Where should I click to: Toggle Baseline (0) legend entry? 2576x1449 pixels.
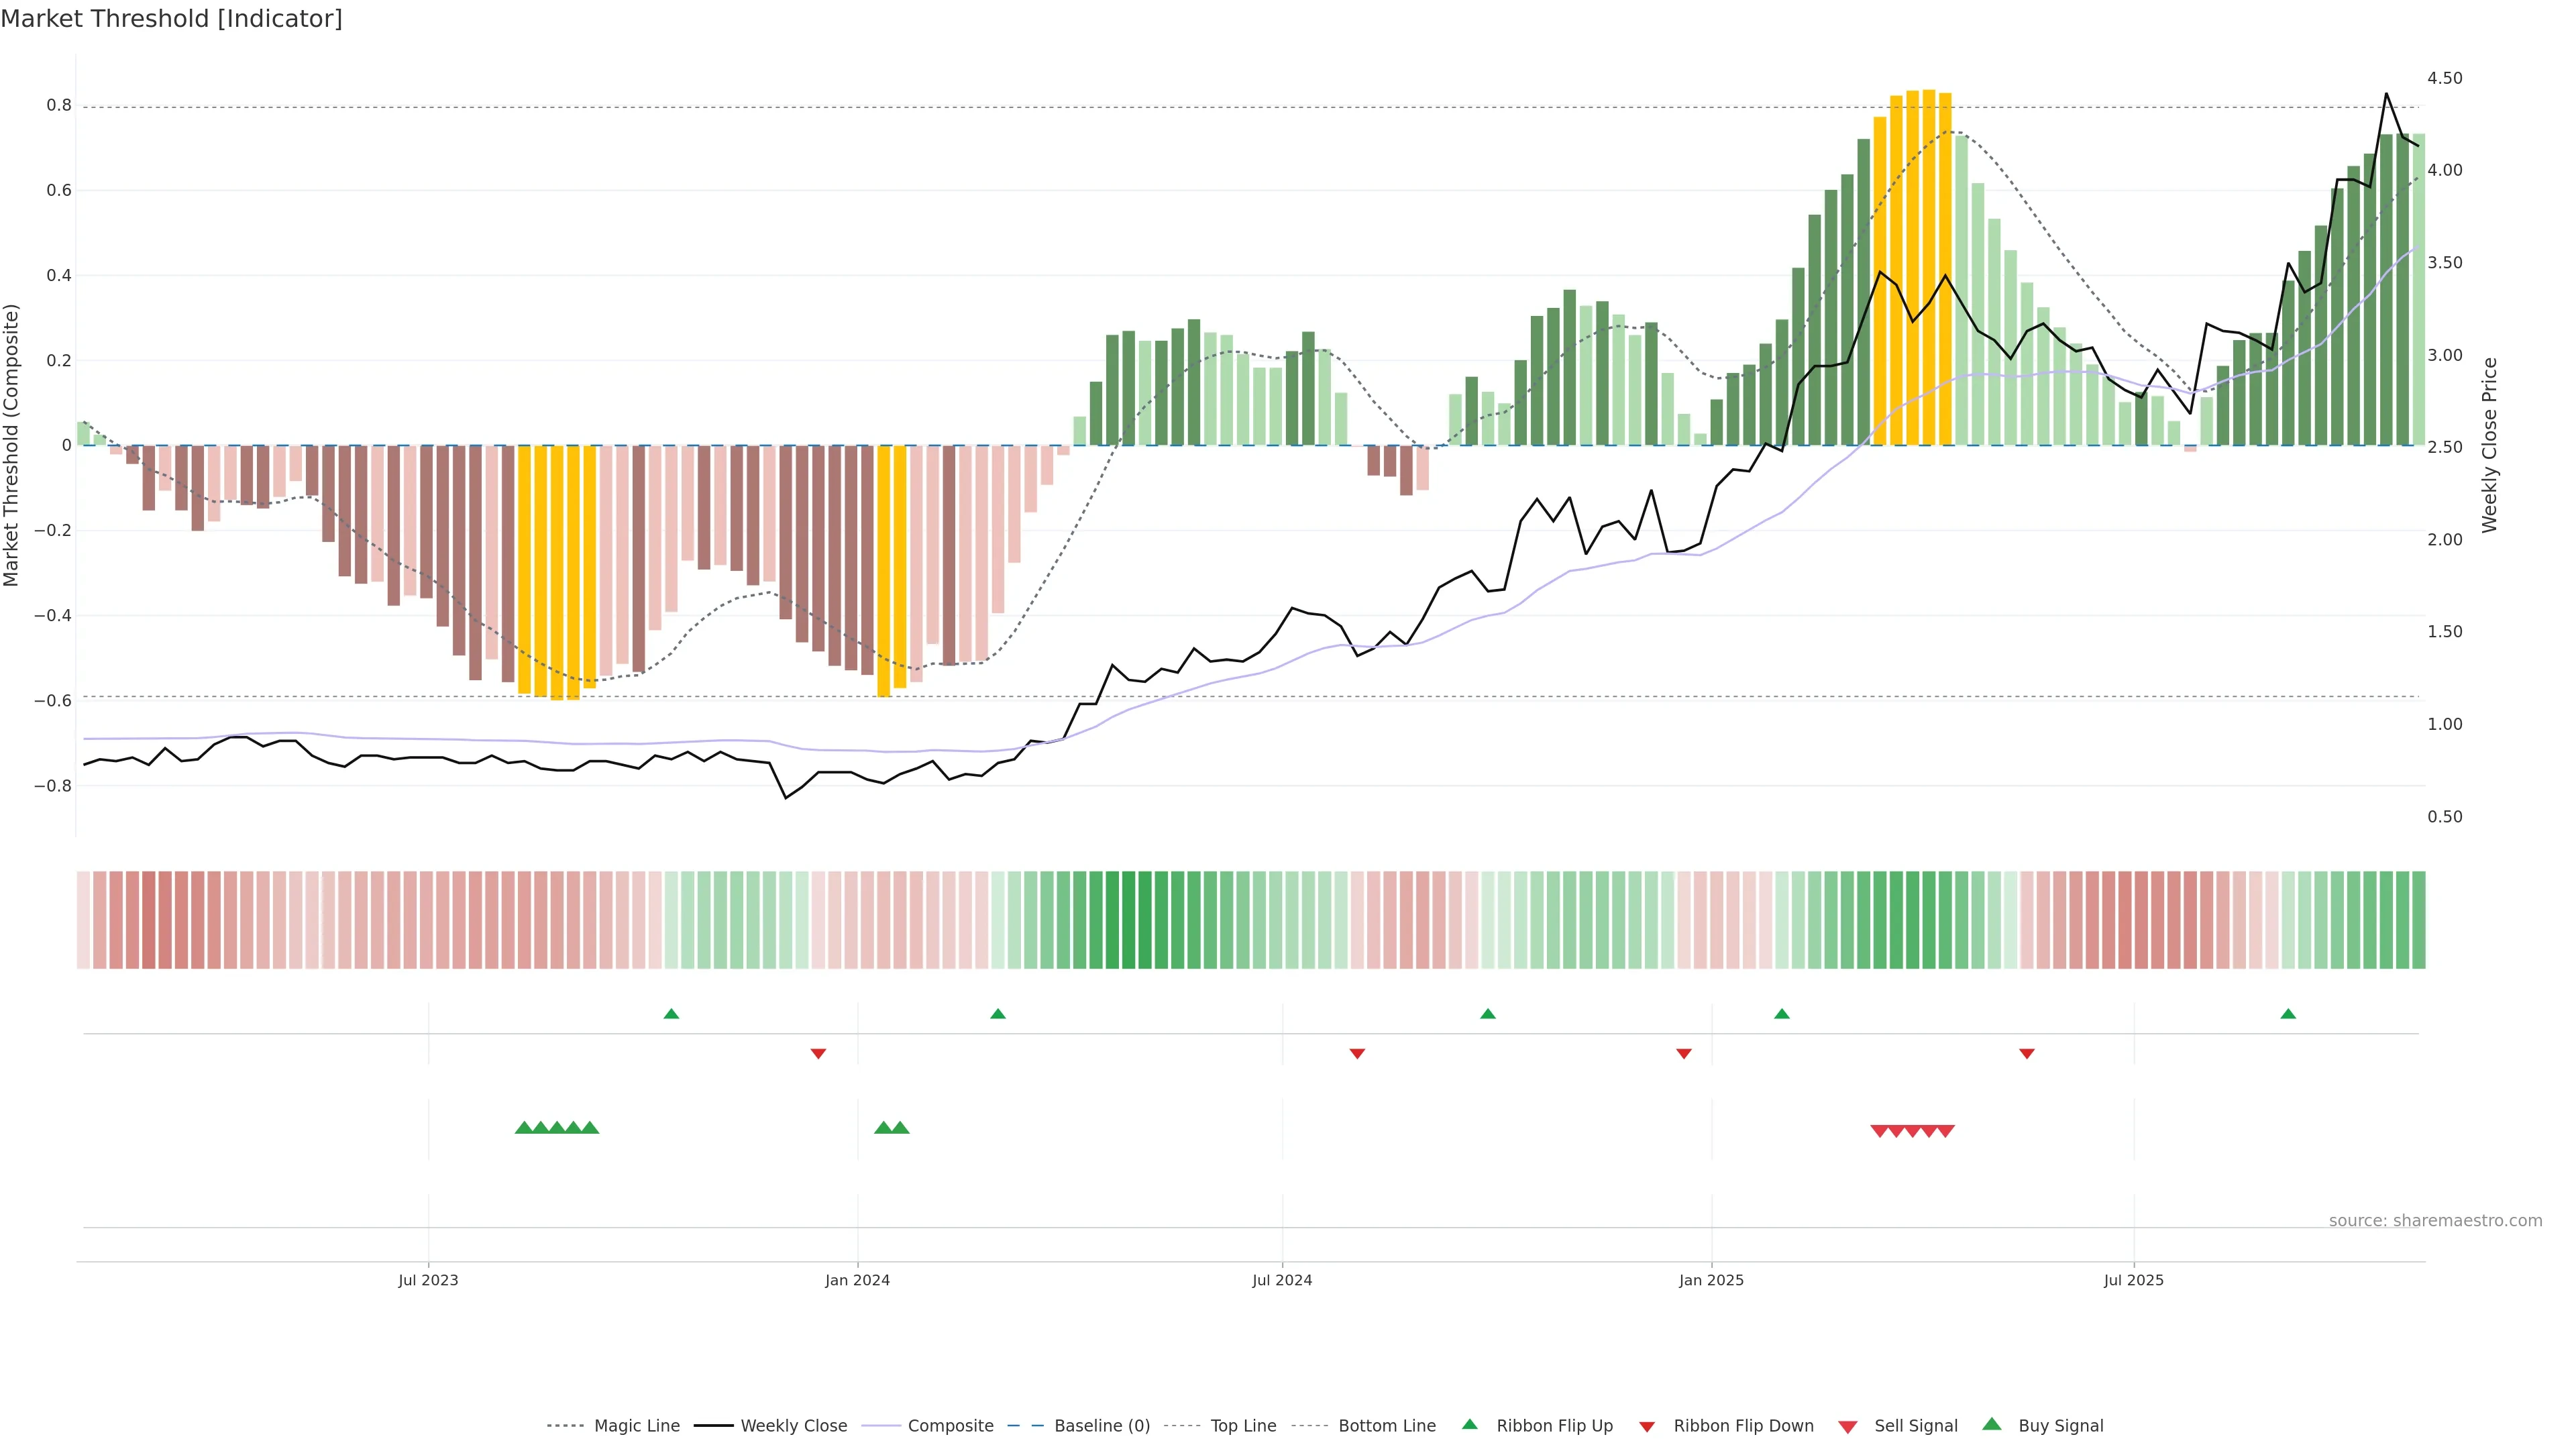coord(1102,1426)
